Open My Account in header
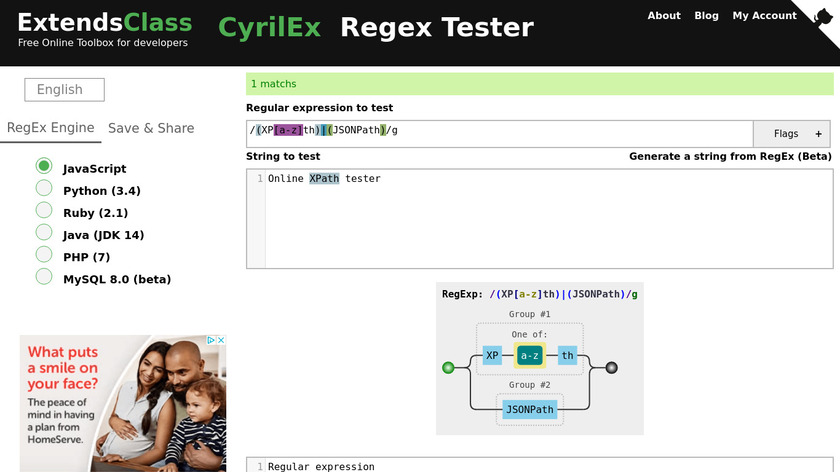Viewport: 840px width, 472px height. click(764, 16)
